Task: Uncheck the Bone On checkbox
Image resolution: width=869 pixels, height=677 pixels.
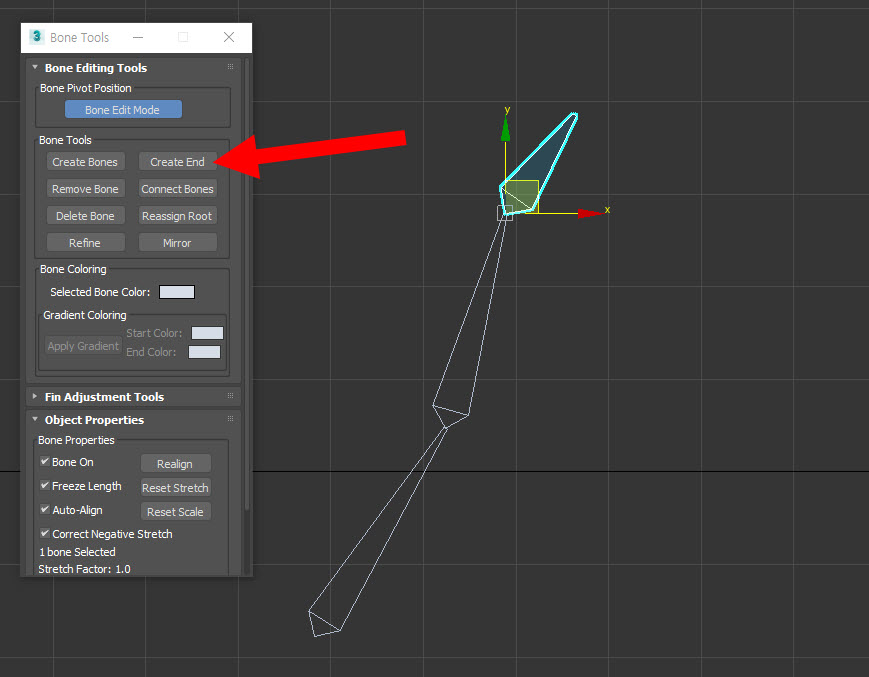Action: [45, 461]
